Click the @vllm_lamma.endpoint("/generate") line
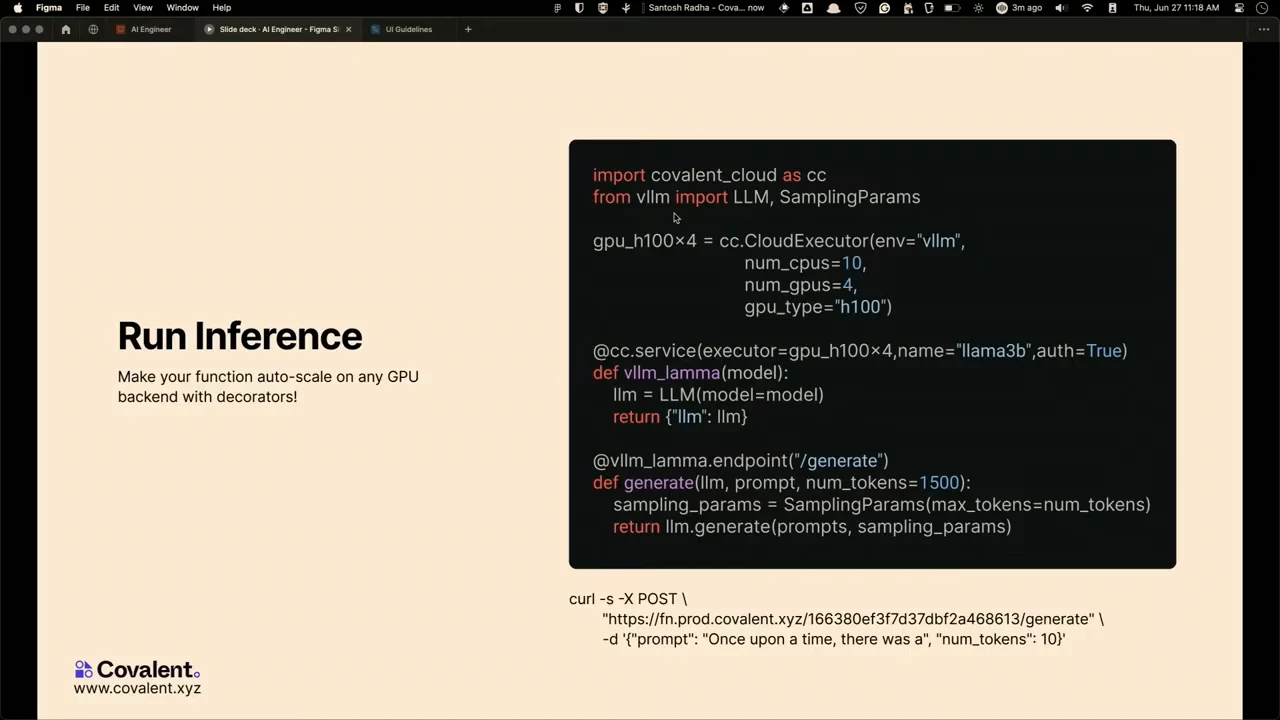Screen dimensions: 1280x720 741,461
